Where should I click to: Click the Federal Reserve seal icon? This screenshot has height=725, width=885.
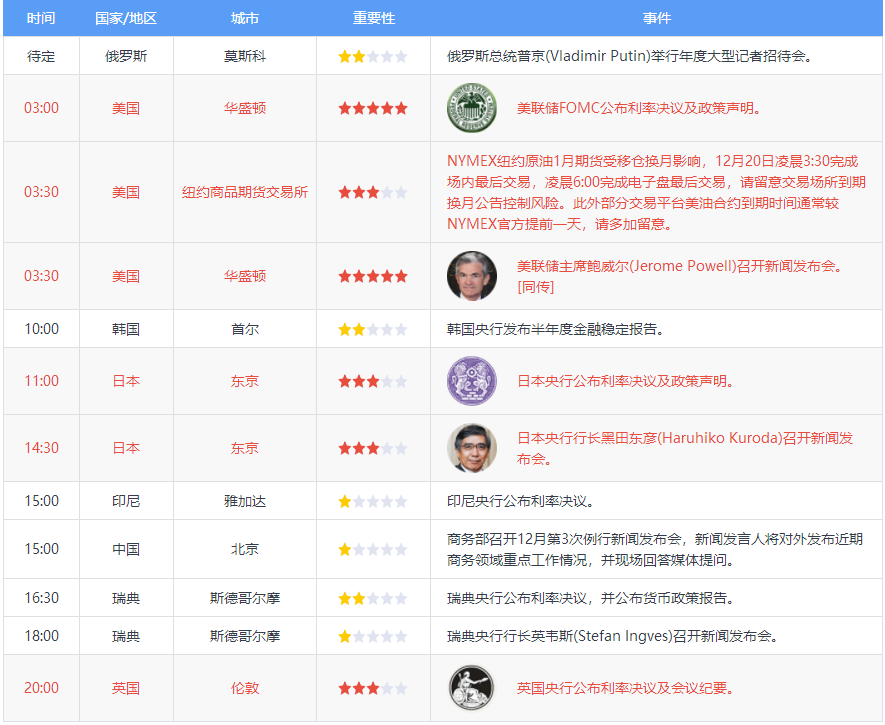click(472, 108)
